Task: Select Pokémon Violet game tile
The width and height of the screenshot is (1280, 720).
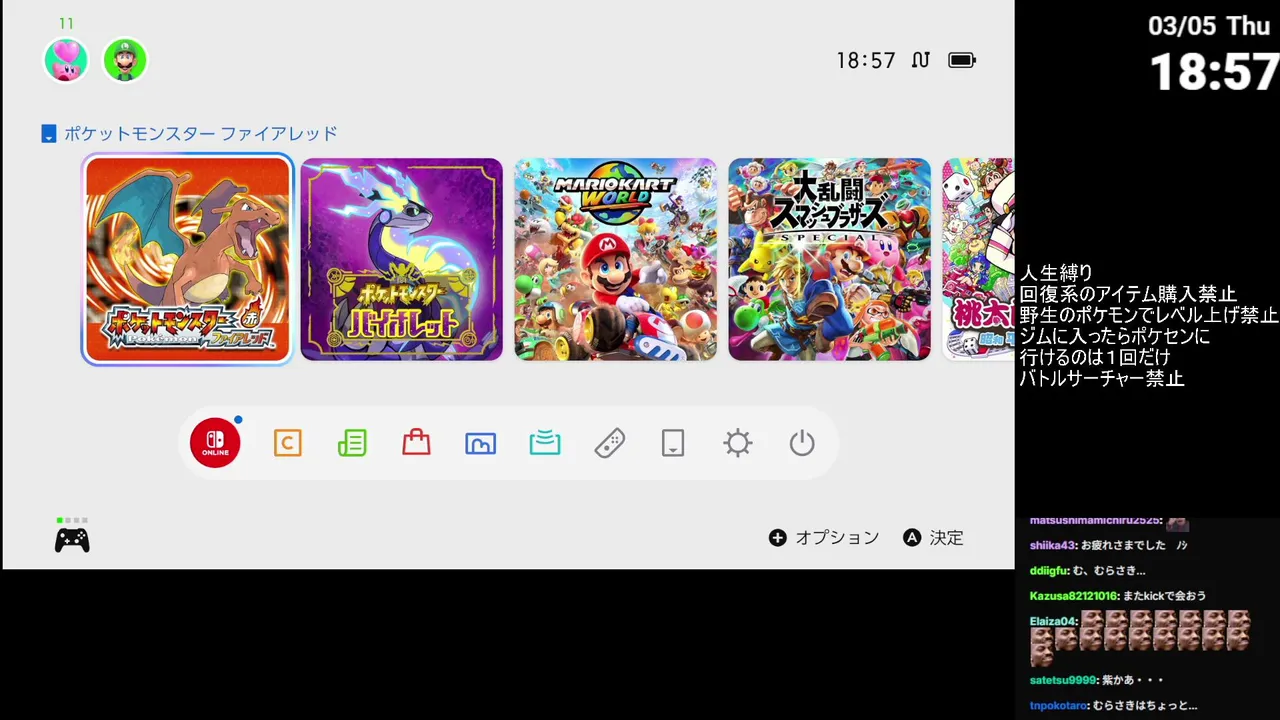Action: coord(402,259)
